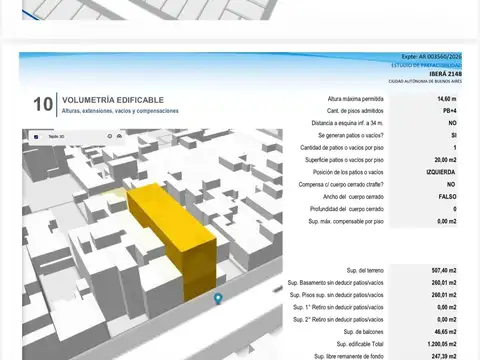Click the 'Altura máxima permitida' label
The width and height of the screenshot is (480, 360).
(x=355, y=99)
